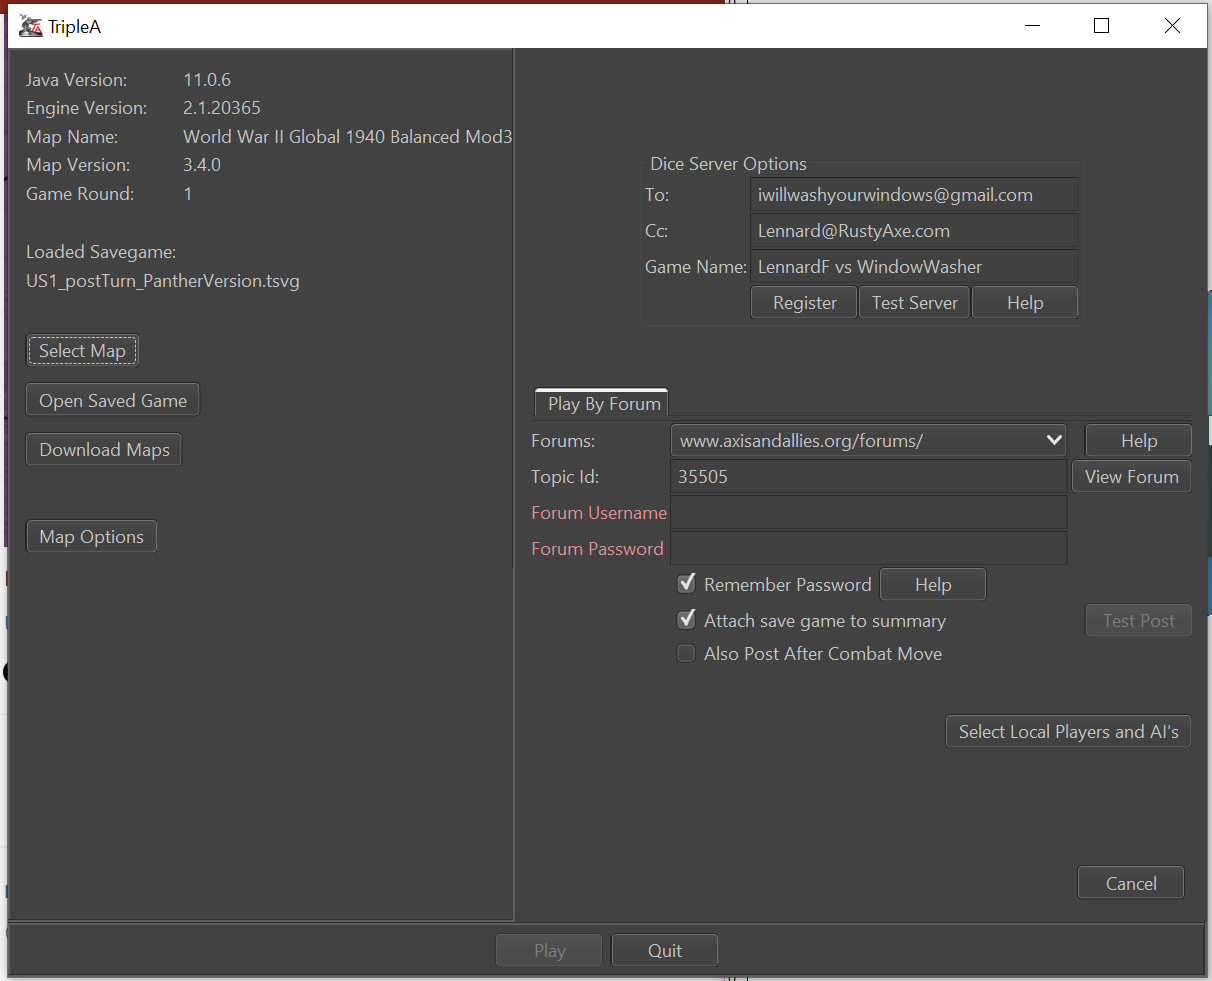Image resolution: width=1212 pixels, height=981 pixels.
Task: Click the Help button next to Forums
Action: click(x=1138, y=441)
